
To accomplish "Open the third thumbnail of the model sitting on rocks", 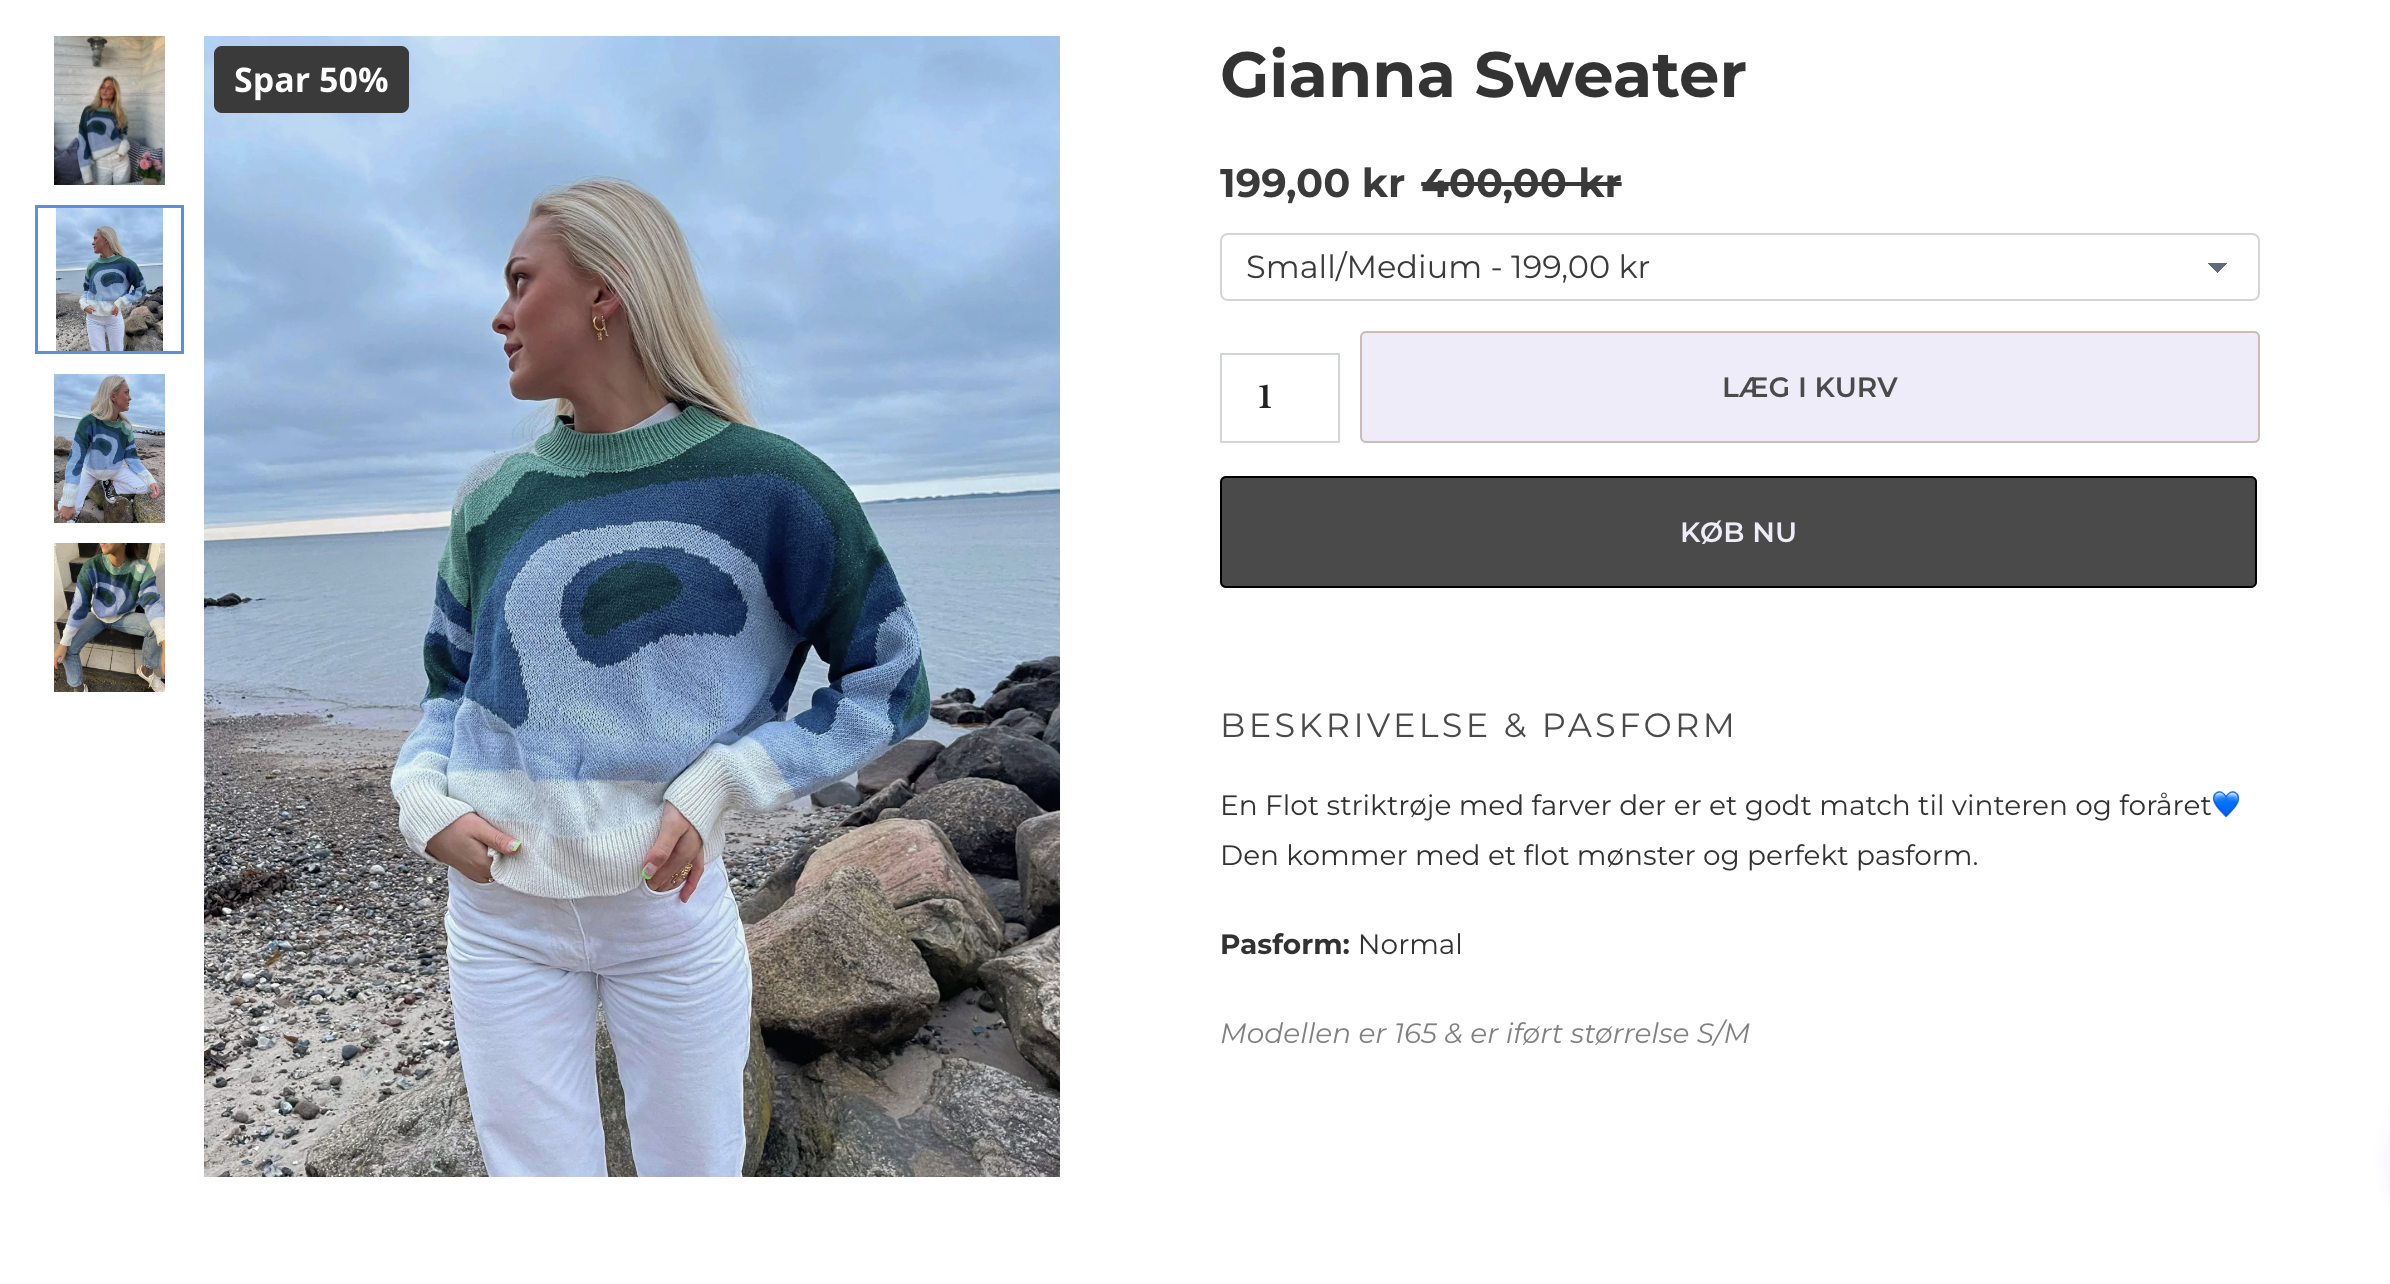I will click(x=109, y=448).
